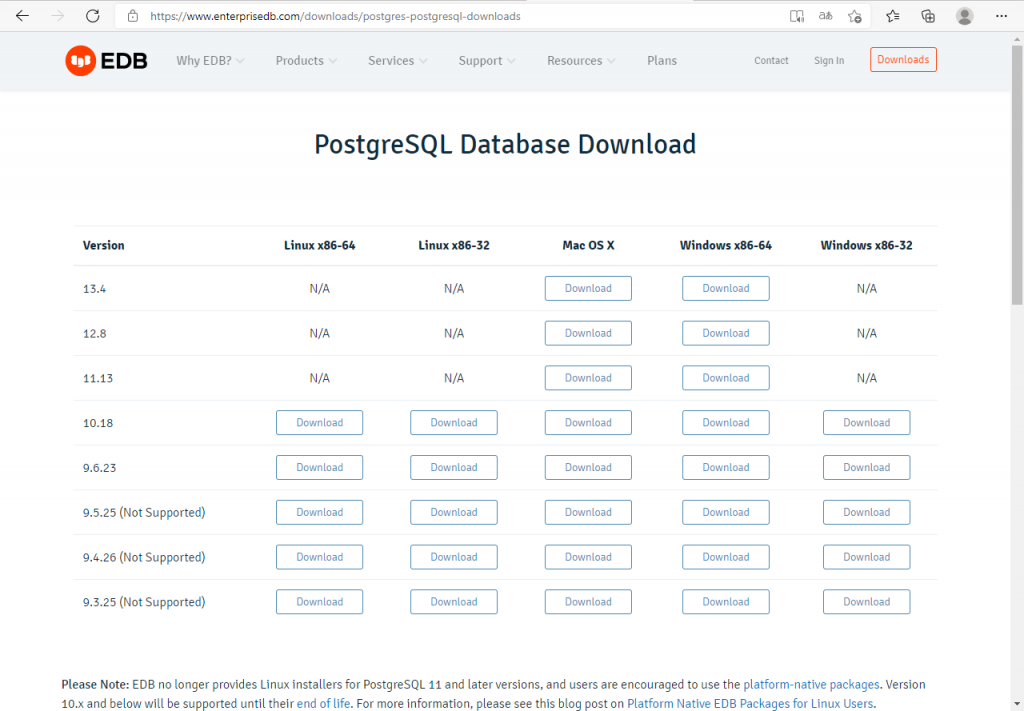The image size is (1024, 711).
Task: Click the address bar URL
Action: [335, 16]
